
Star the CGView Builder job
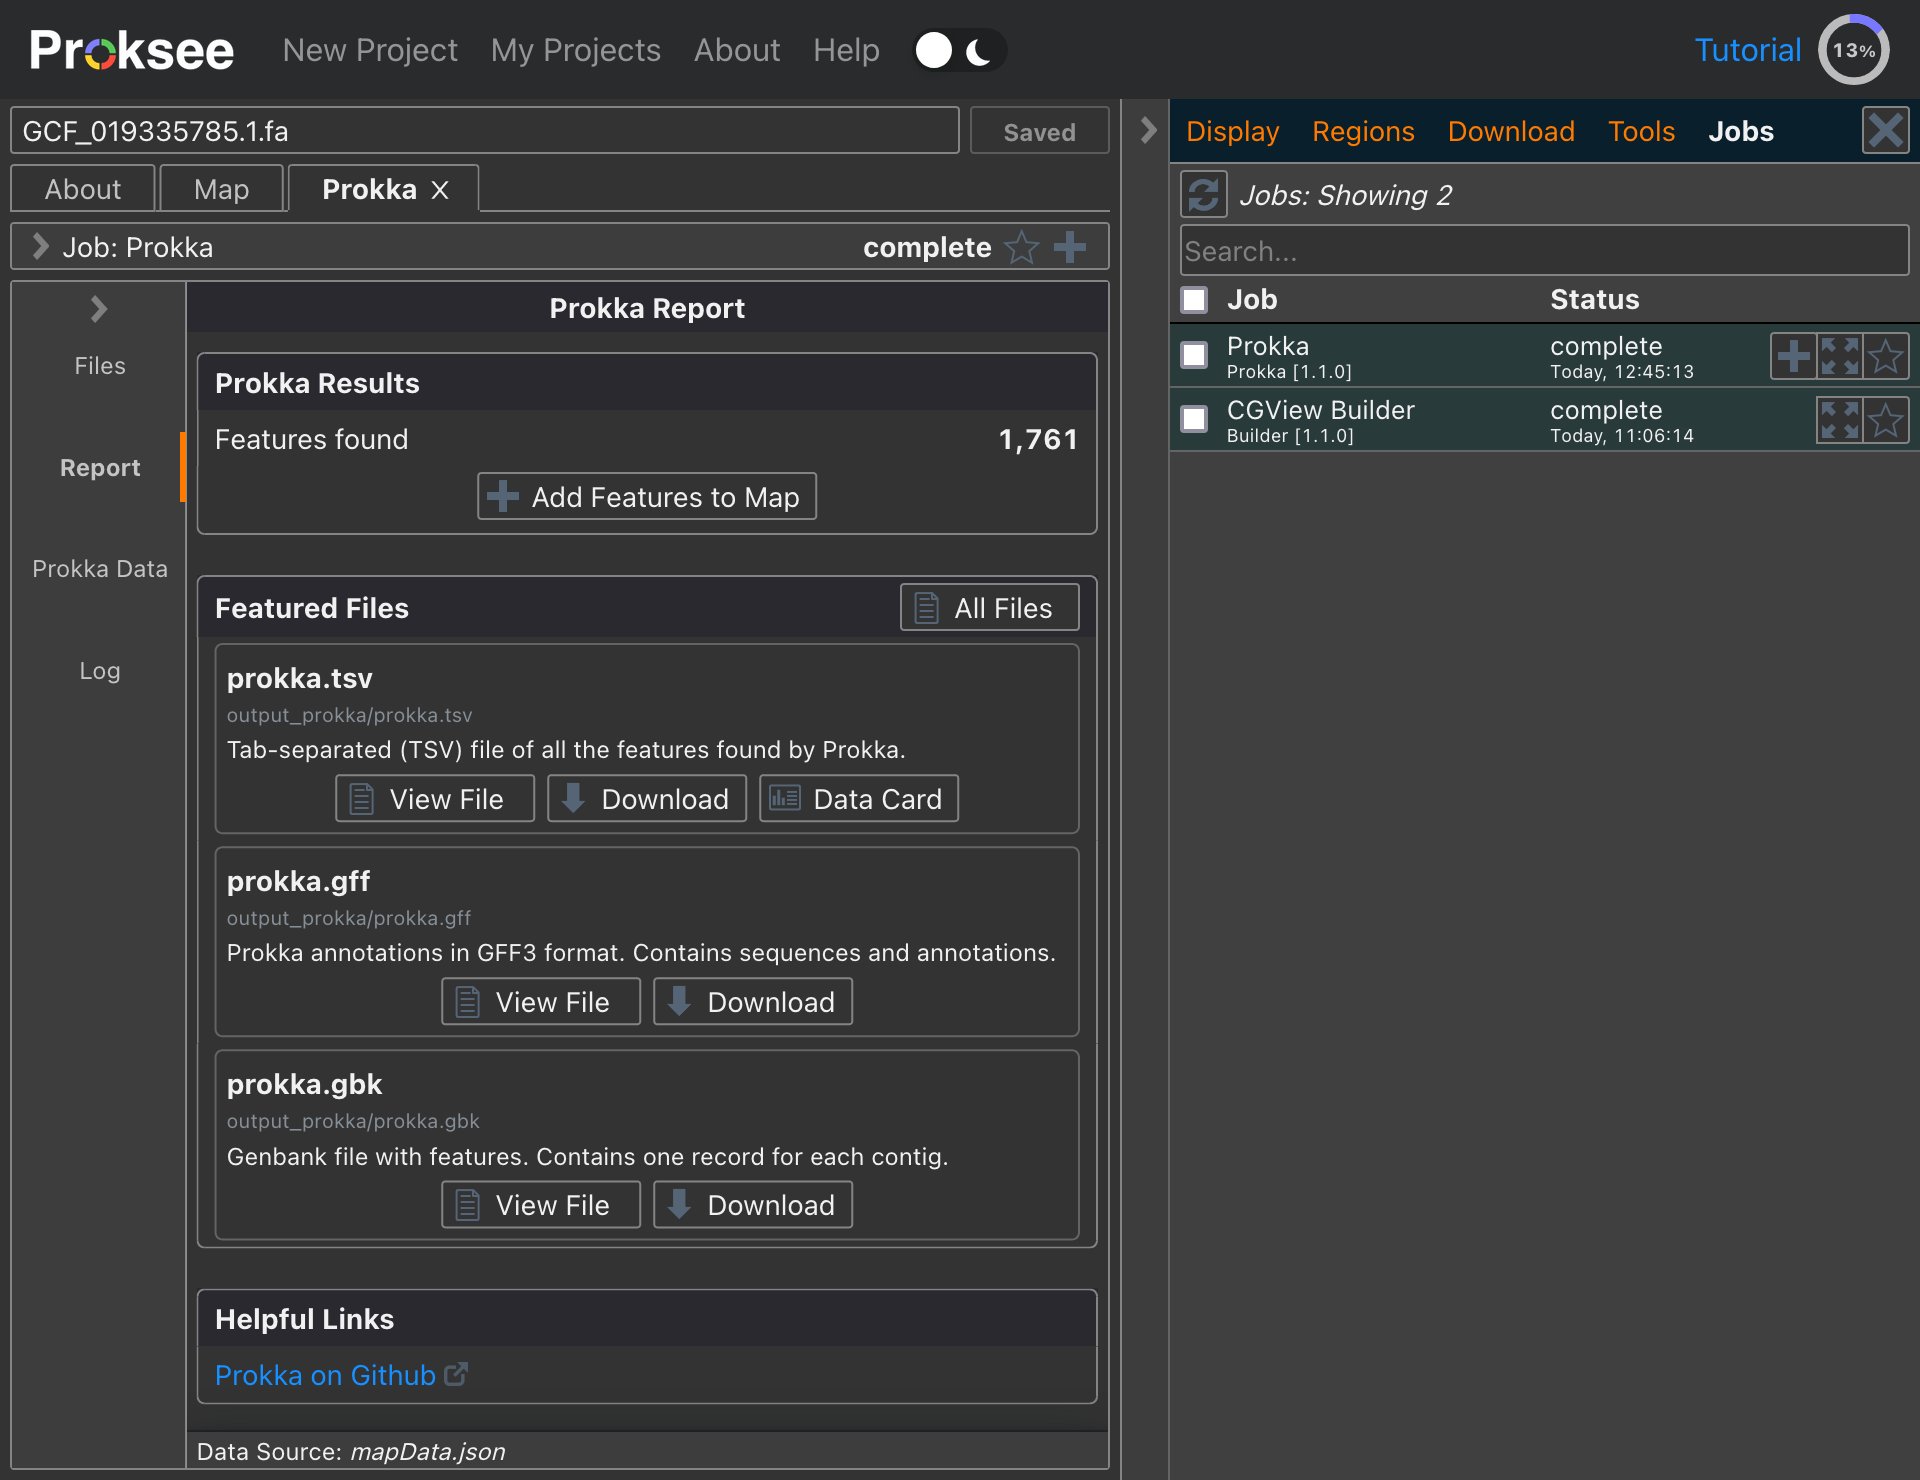pyautogui.click(x=1886, y=421)
